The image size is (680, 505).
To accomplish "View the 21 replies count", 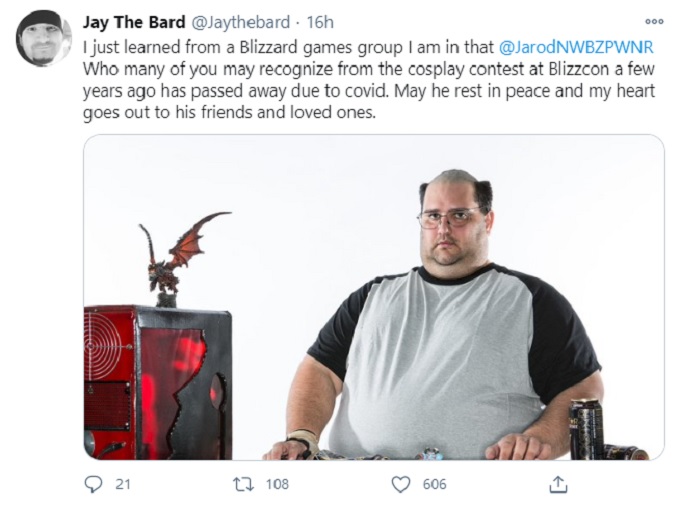I will point(123,484).
